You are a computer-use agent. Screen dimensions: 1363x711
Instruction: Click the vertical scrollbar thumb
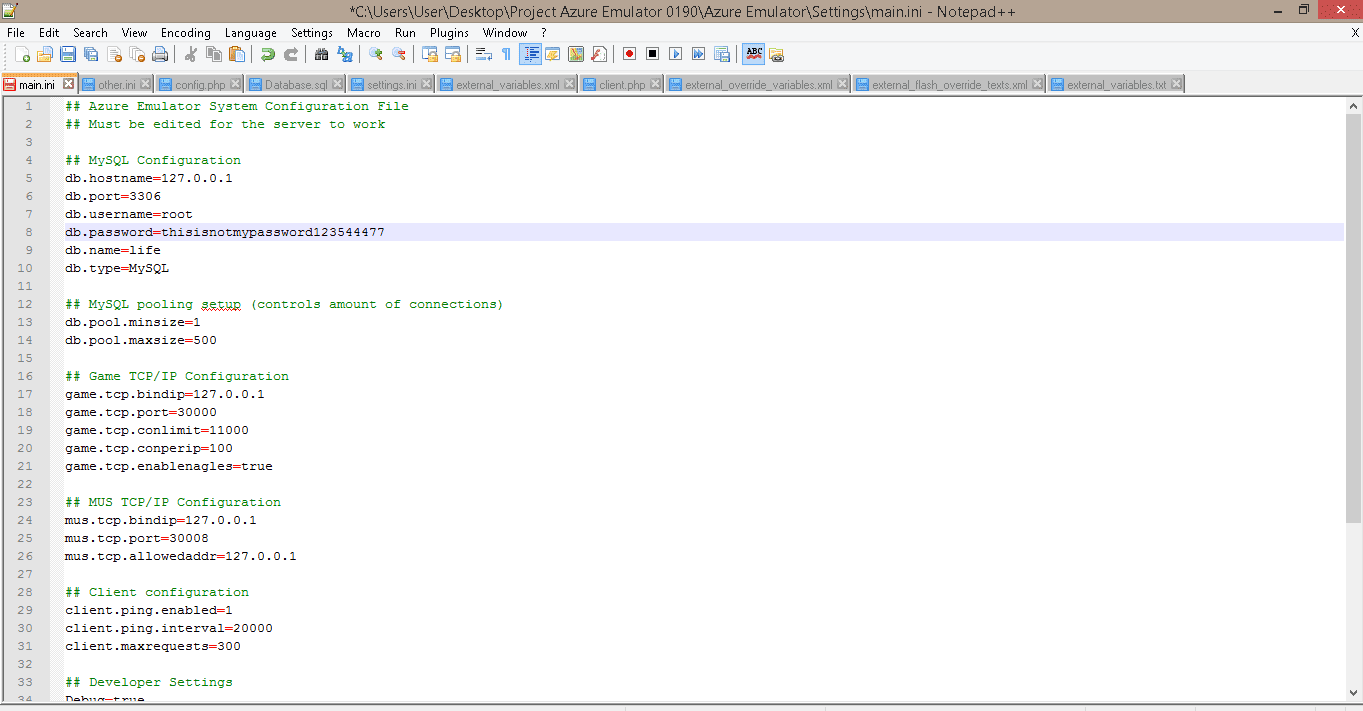click(x=1354, y=319)
